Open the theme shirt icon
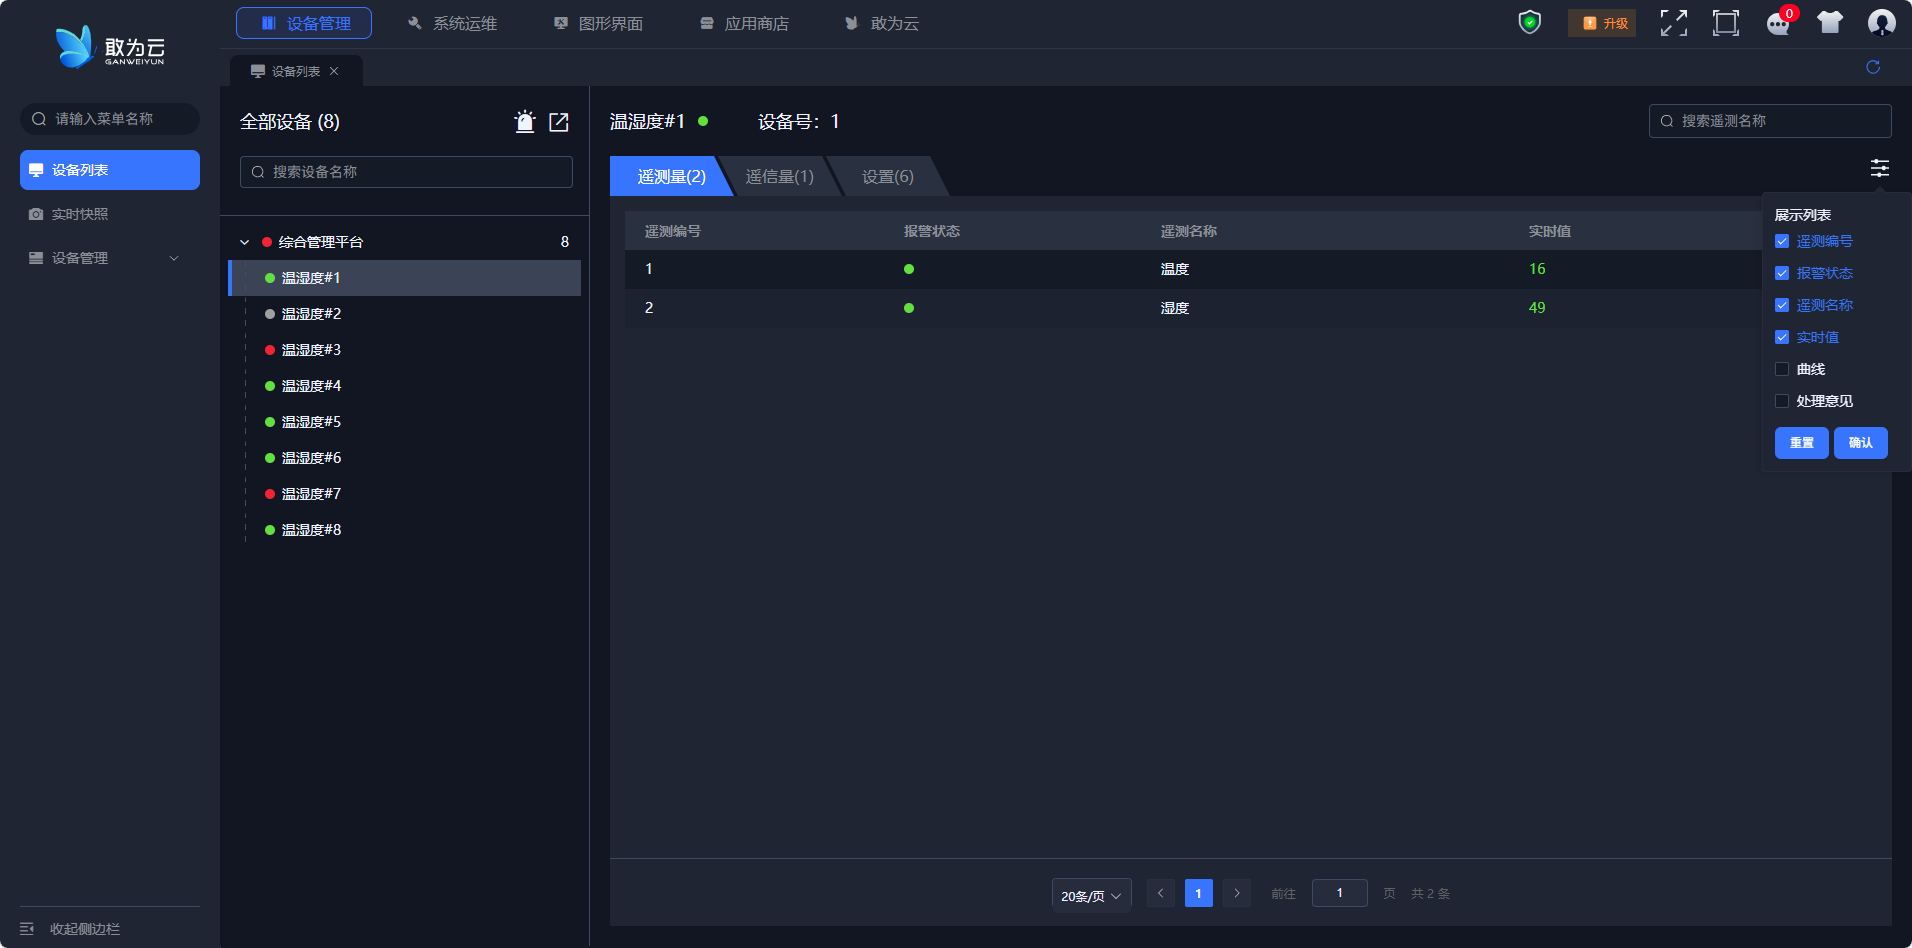 pos(1830,22)
